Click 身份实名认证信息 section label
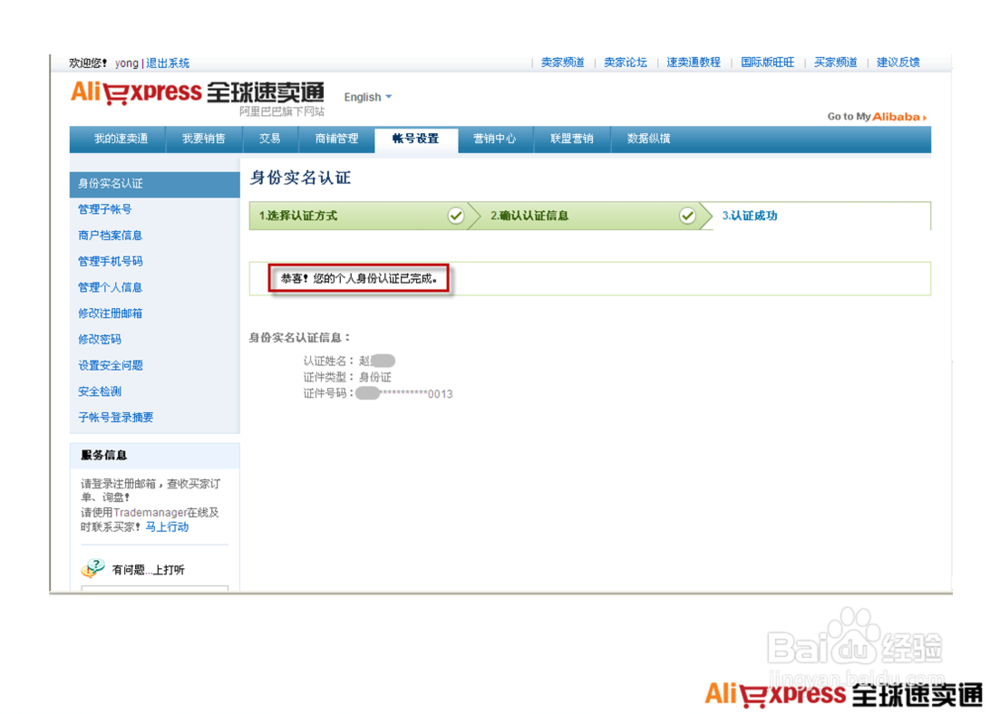This screenshot has height=714, width=1000. [299, 338]
